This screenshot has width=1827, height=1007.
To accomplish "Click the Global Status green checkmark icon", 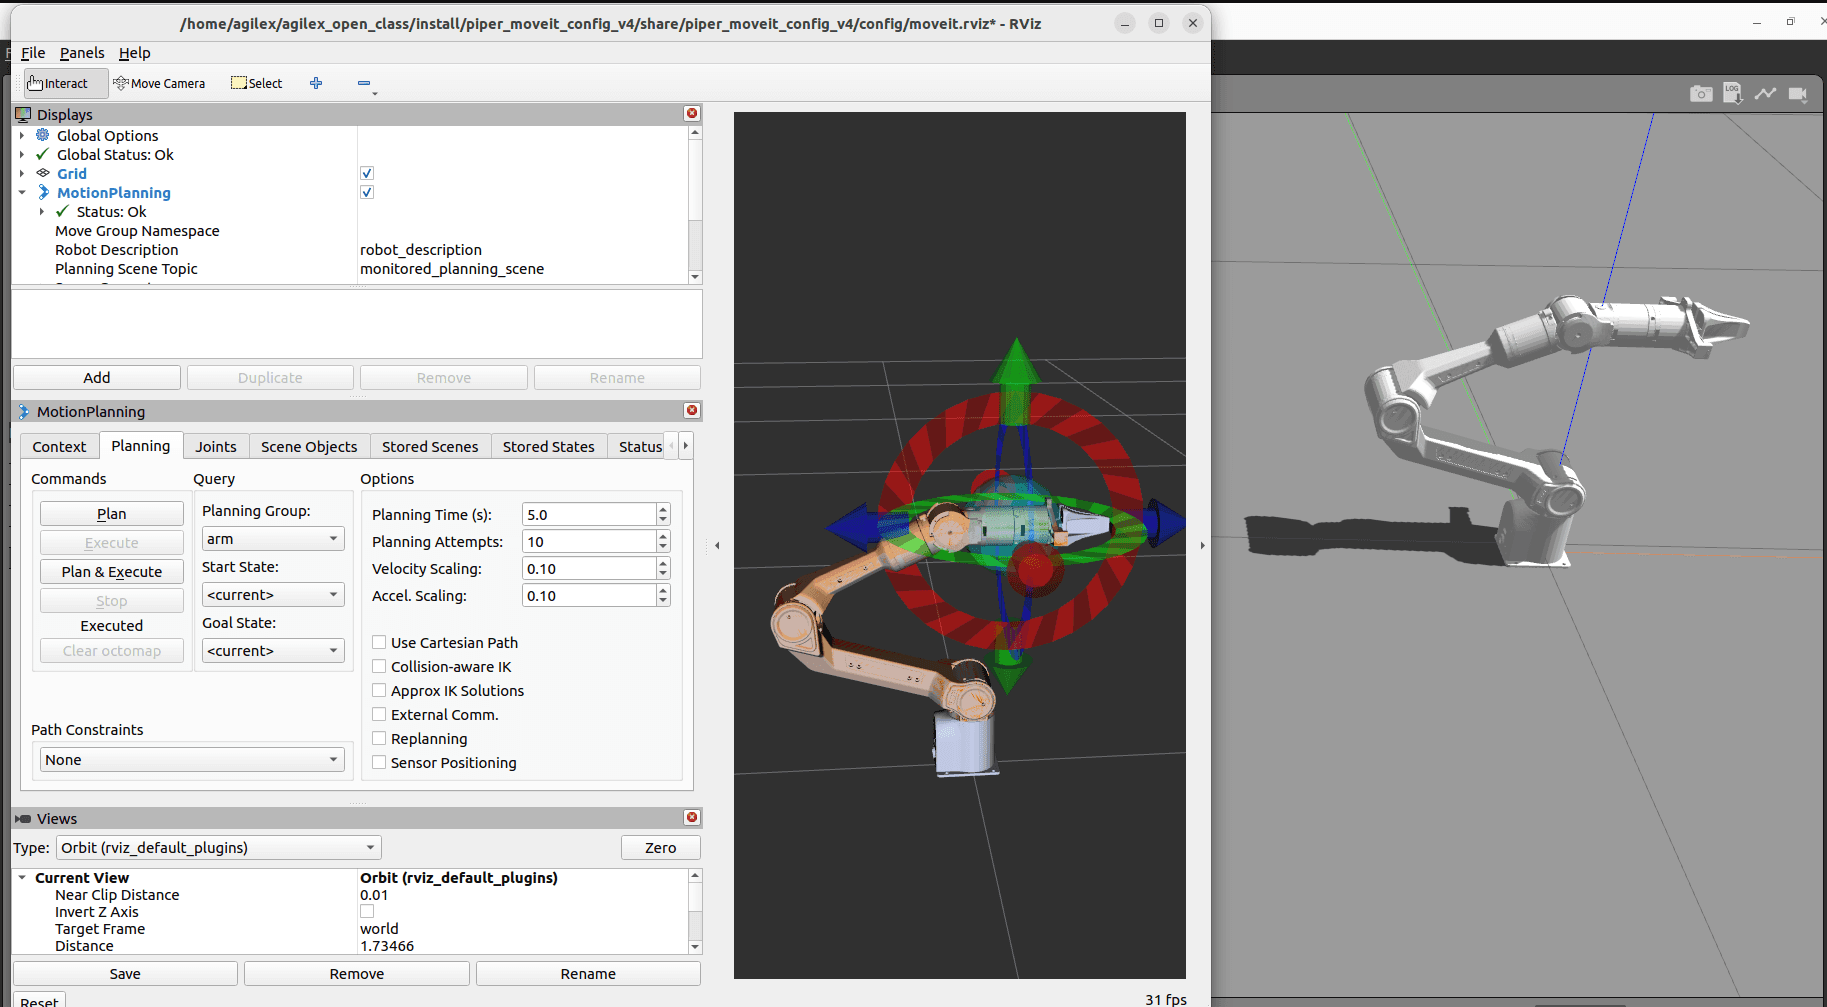I will point(43,154).
